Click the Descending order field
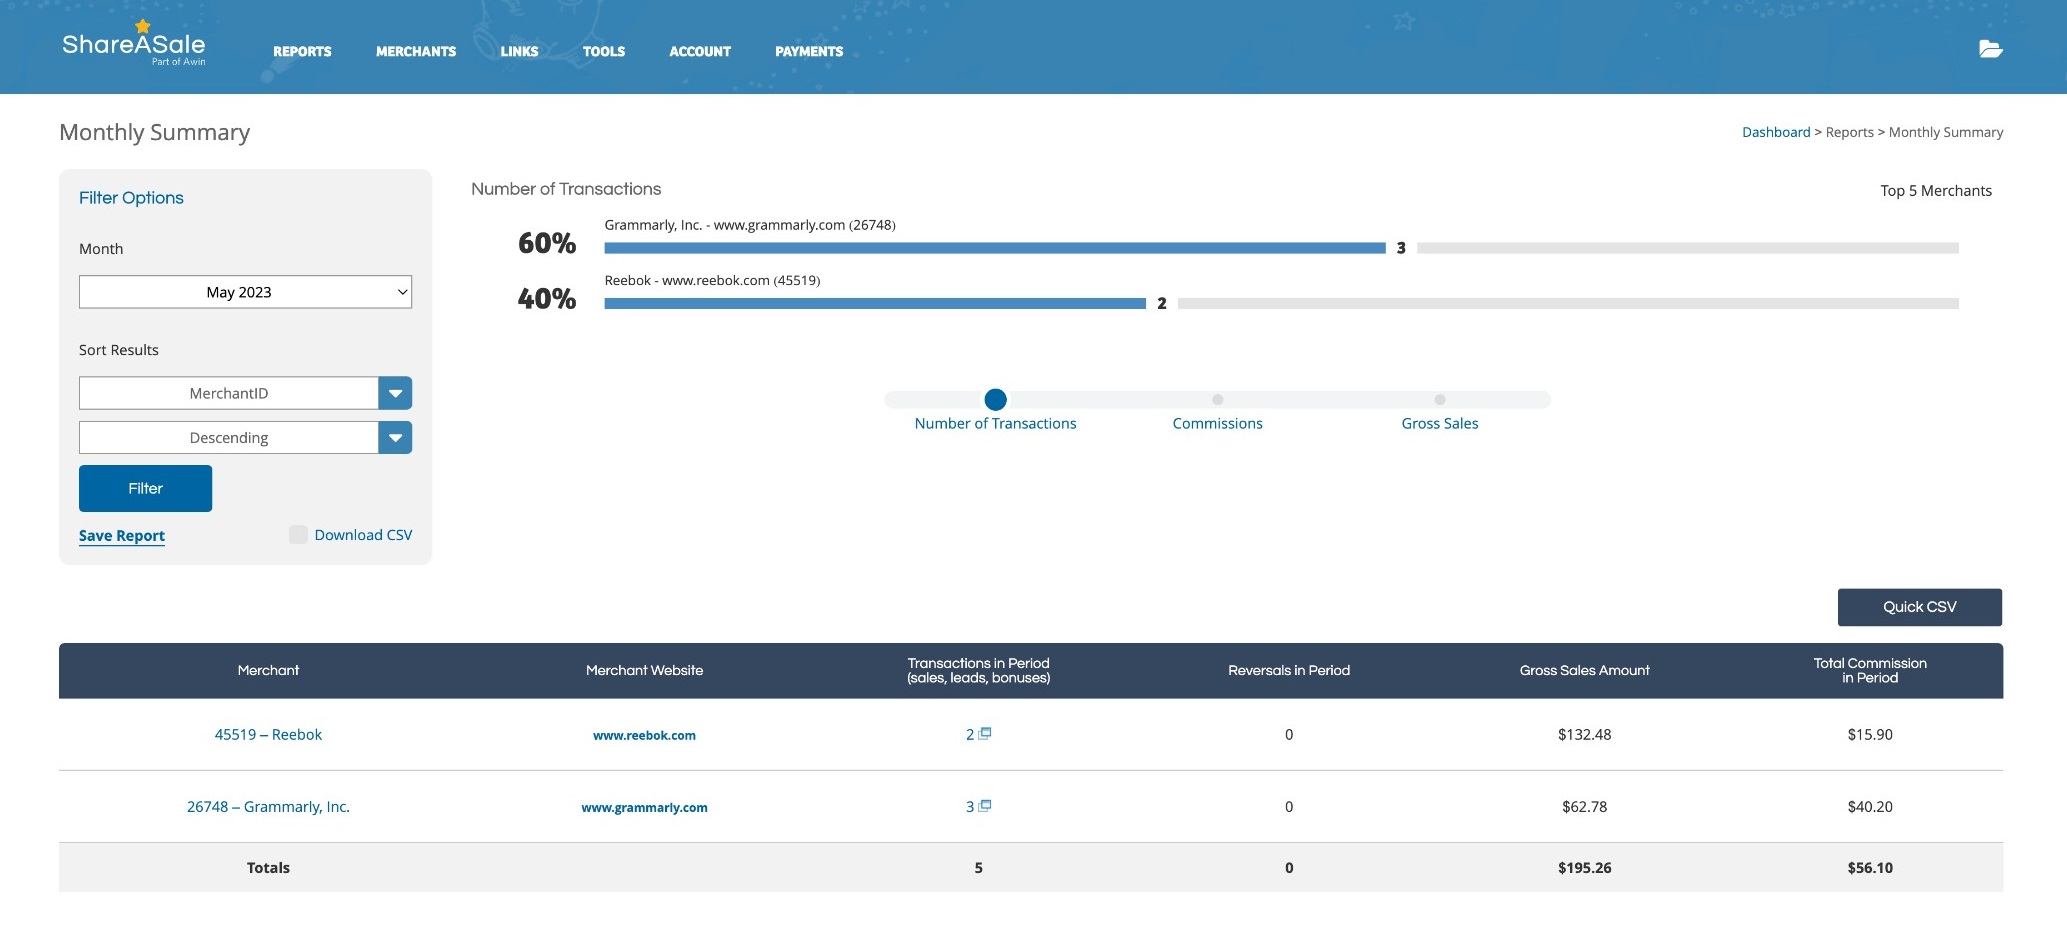 pyautogui.click(x=229, y=437)
